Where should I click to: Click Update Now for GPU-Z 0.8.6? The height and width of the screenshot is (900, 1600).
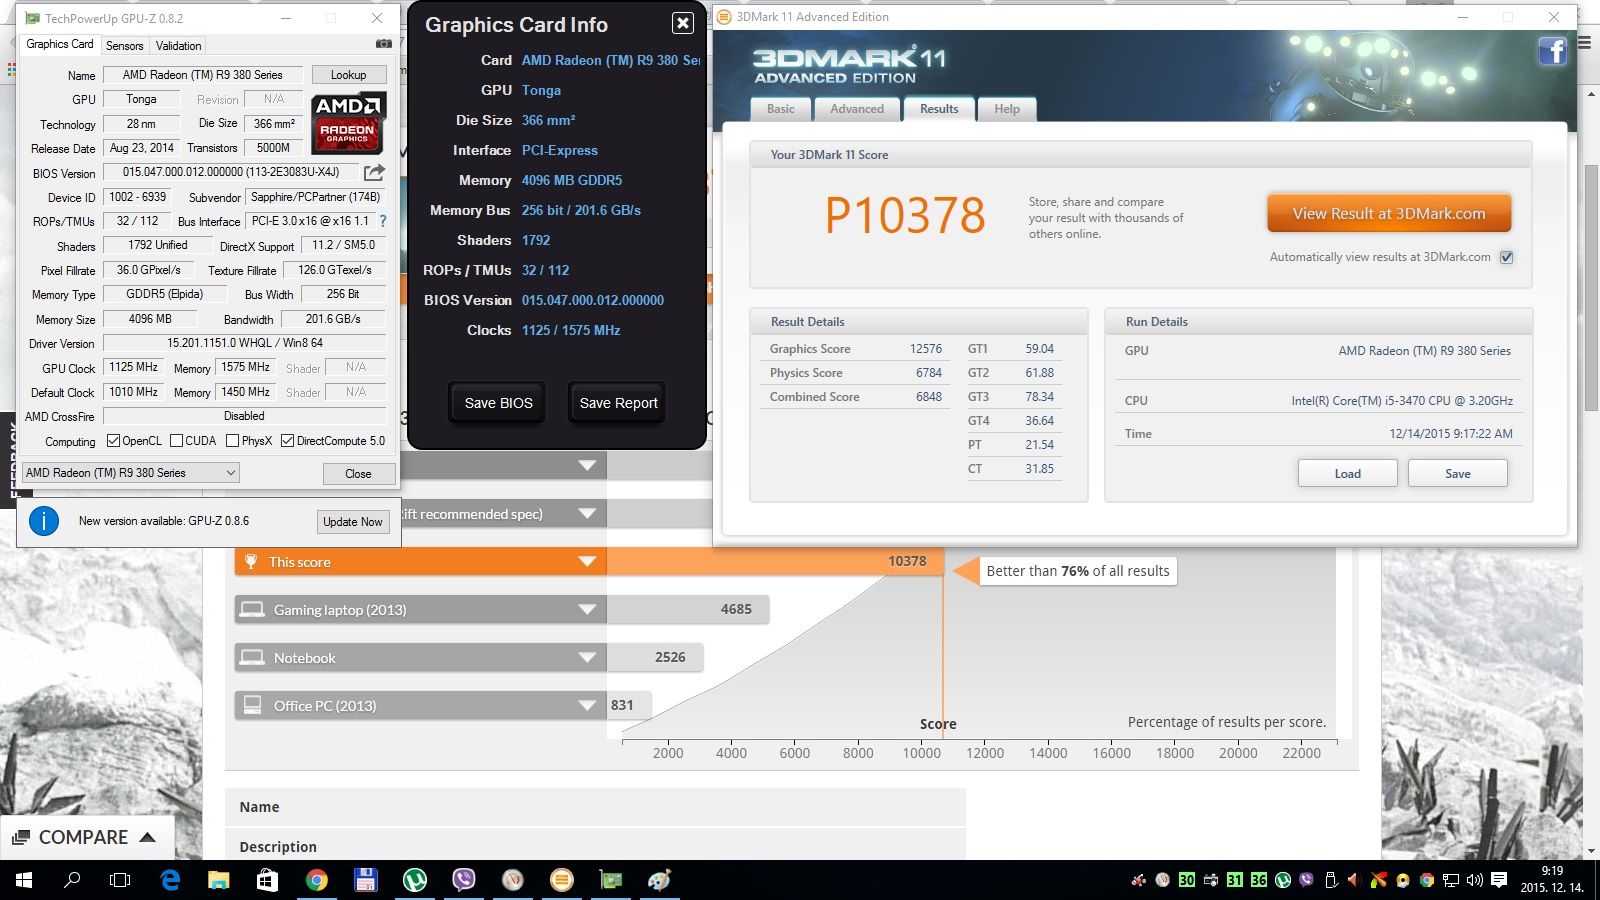coord(352,522)
